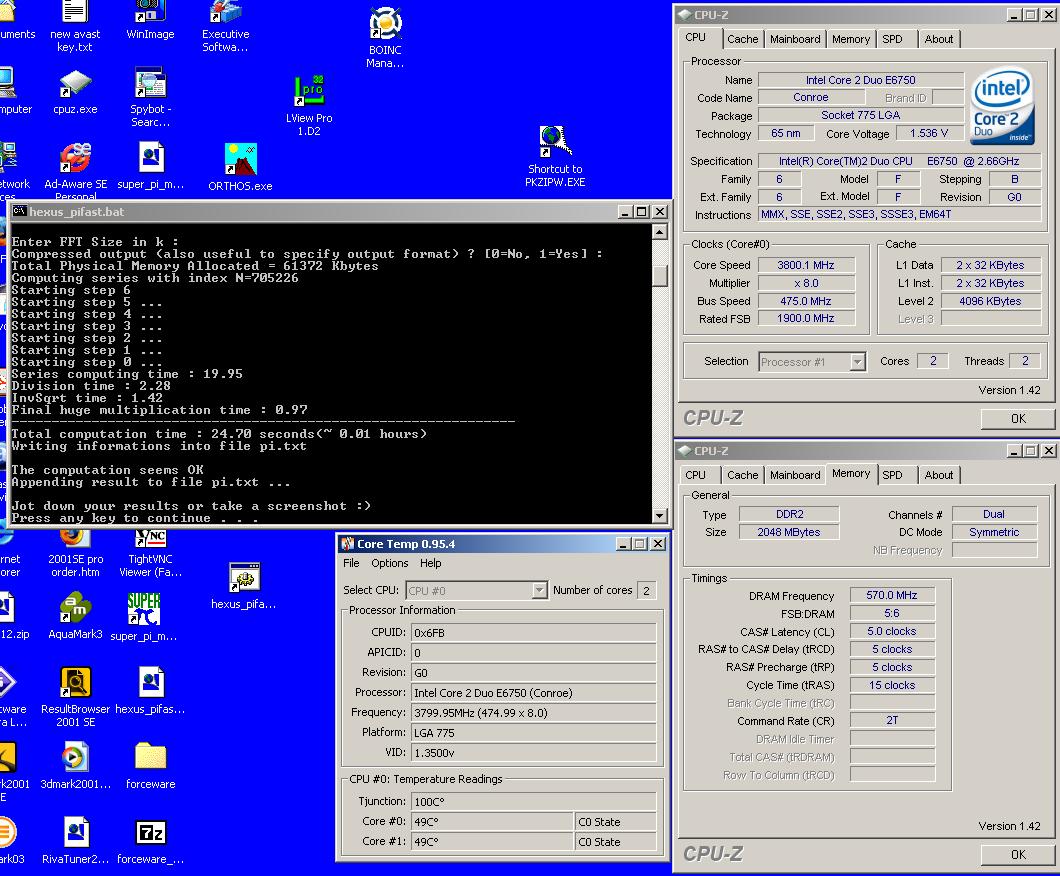Click the Bus Speed 475.0 MHz field
This screenshot has width=1060, height=876.
coord(806,301)
